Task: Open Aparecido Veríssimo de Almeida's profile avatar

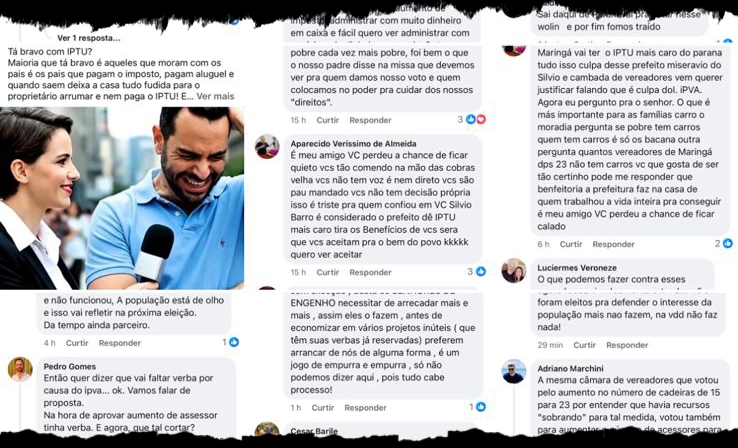Action: click(267, 147)
